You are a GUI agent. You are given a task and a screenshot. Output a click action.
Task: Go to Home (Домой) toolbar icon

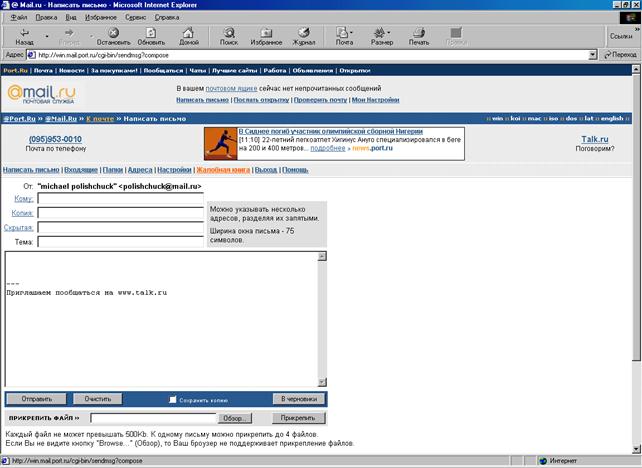coord(189,36)
